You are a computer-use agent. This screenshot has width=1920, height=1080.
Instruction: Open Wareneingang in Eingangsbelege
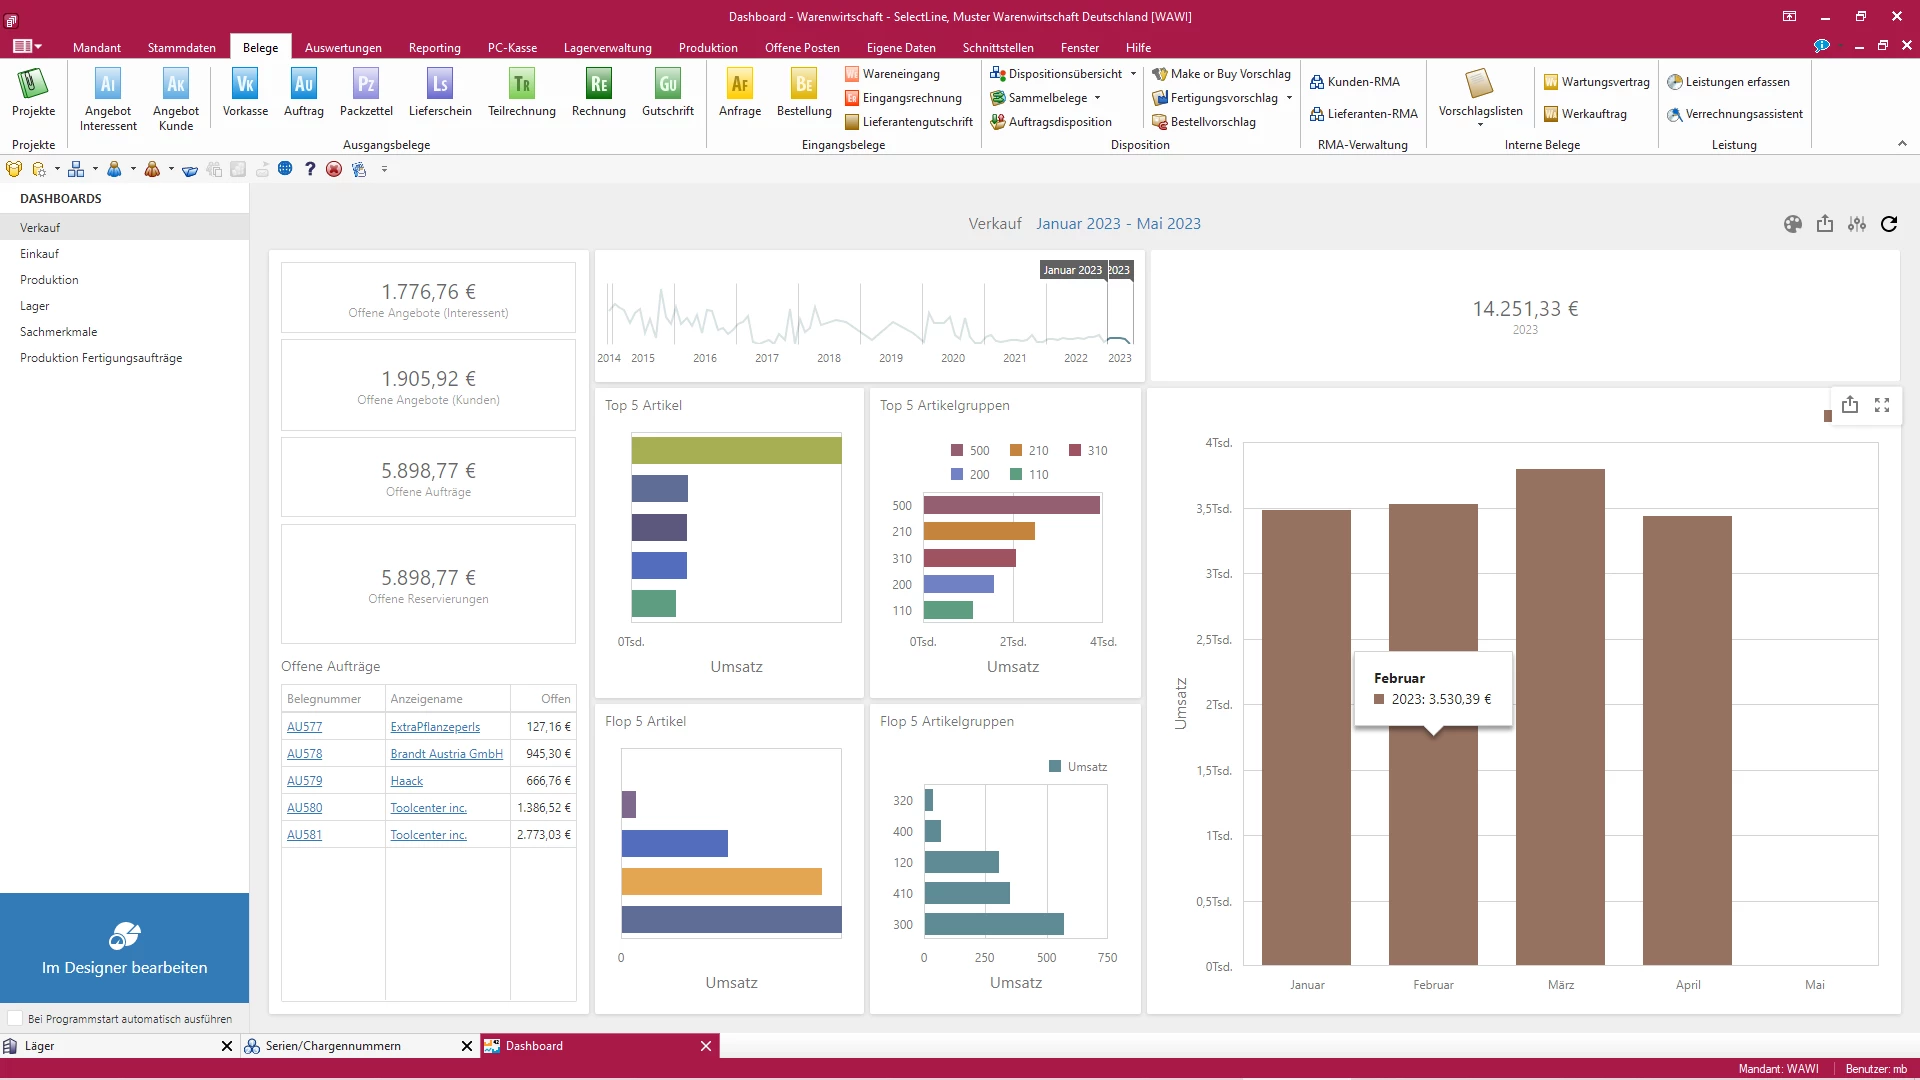[x=892, y=74]
